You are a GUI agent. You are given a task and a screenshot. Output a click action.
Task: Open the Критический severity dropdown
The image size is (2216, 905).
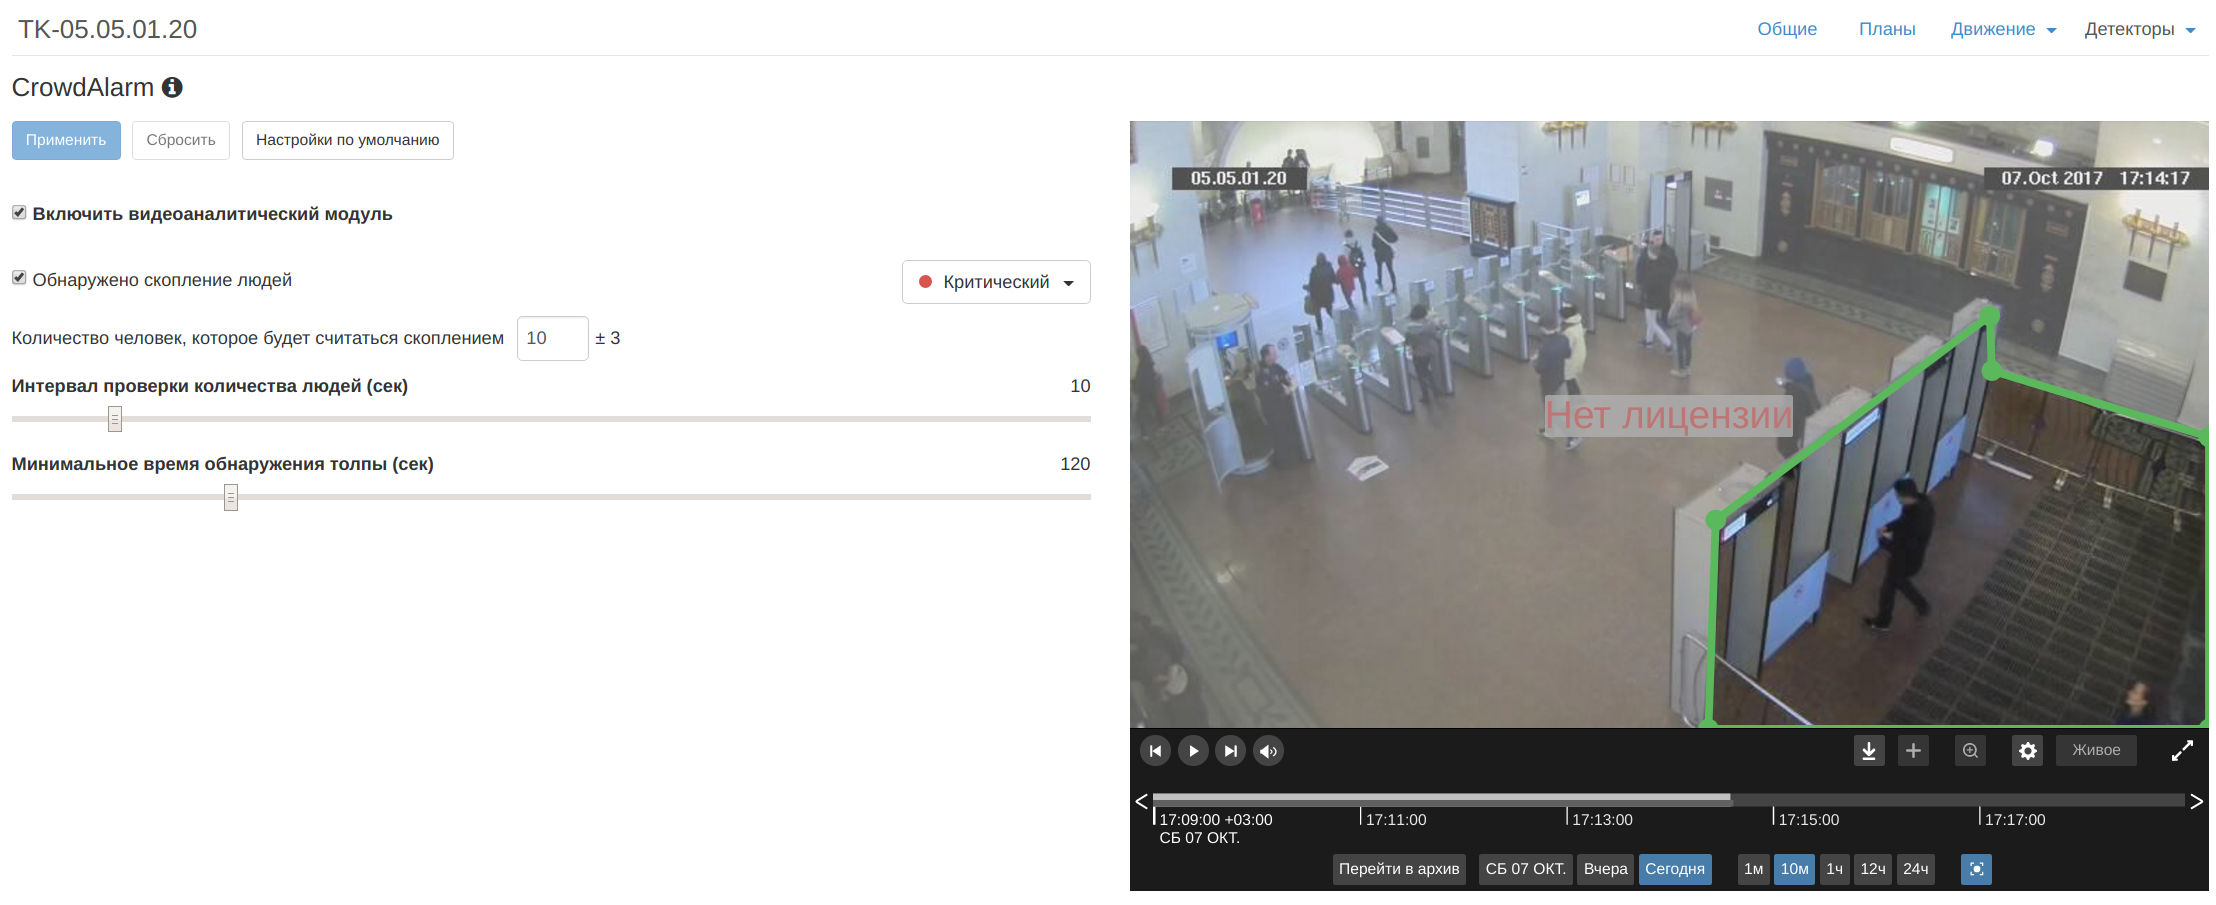[x=996, y=282]
